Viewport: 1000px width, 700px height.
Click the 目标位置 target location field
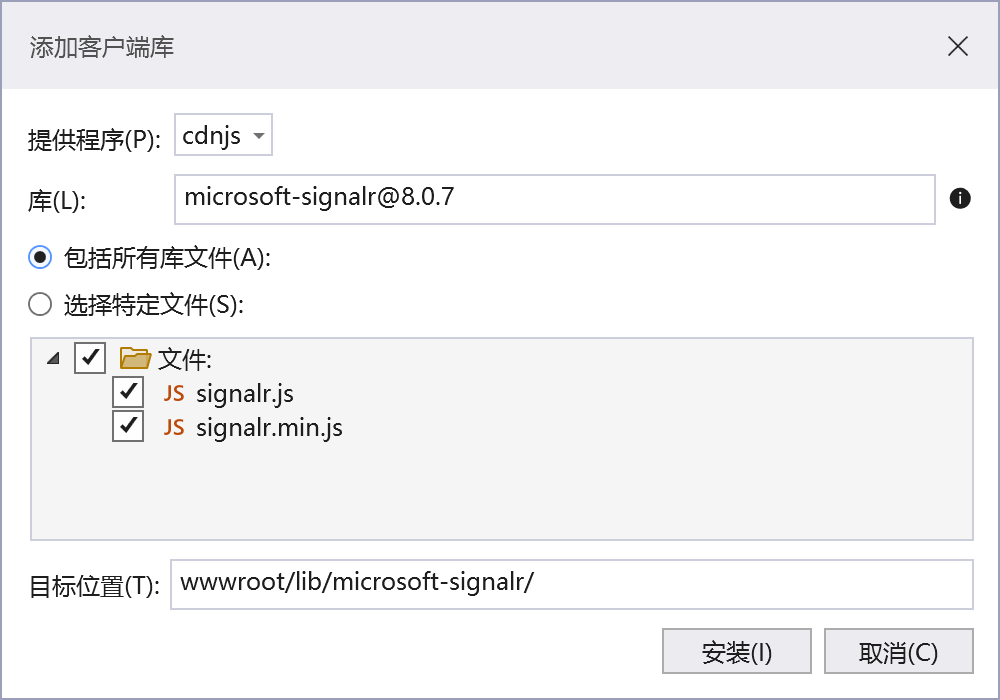click(571, 584)
